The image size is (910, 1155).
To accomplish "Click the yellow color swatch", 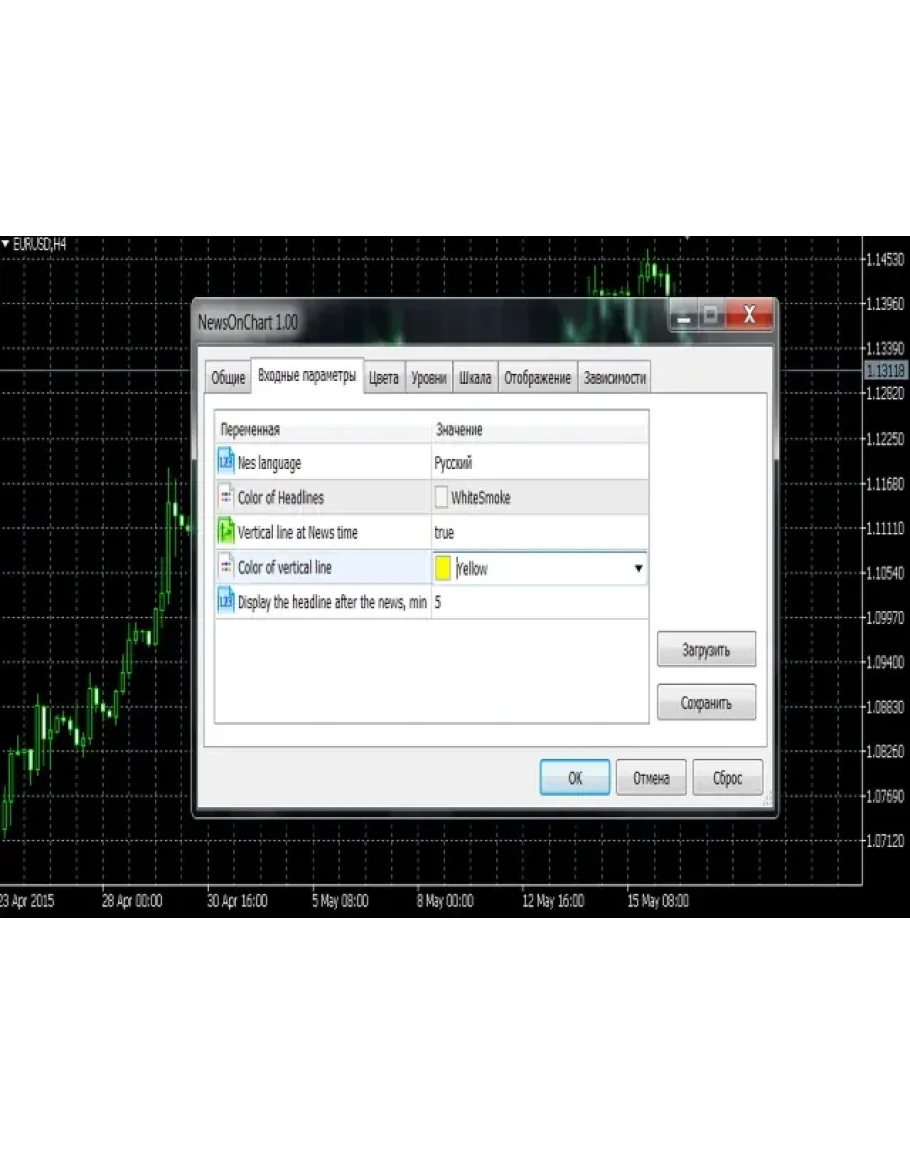I will [x=443, y=569].
